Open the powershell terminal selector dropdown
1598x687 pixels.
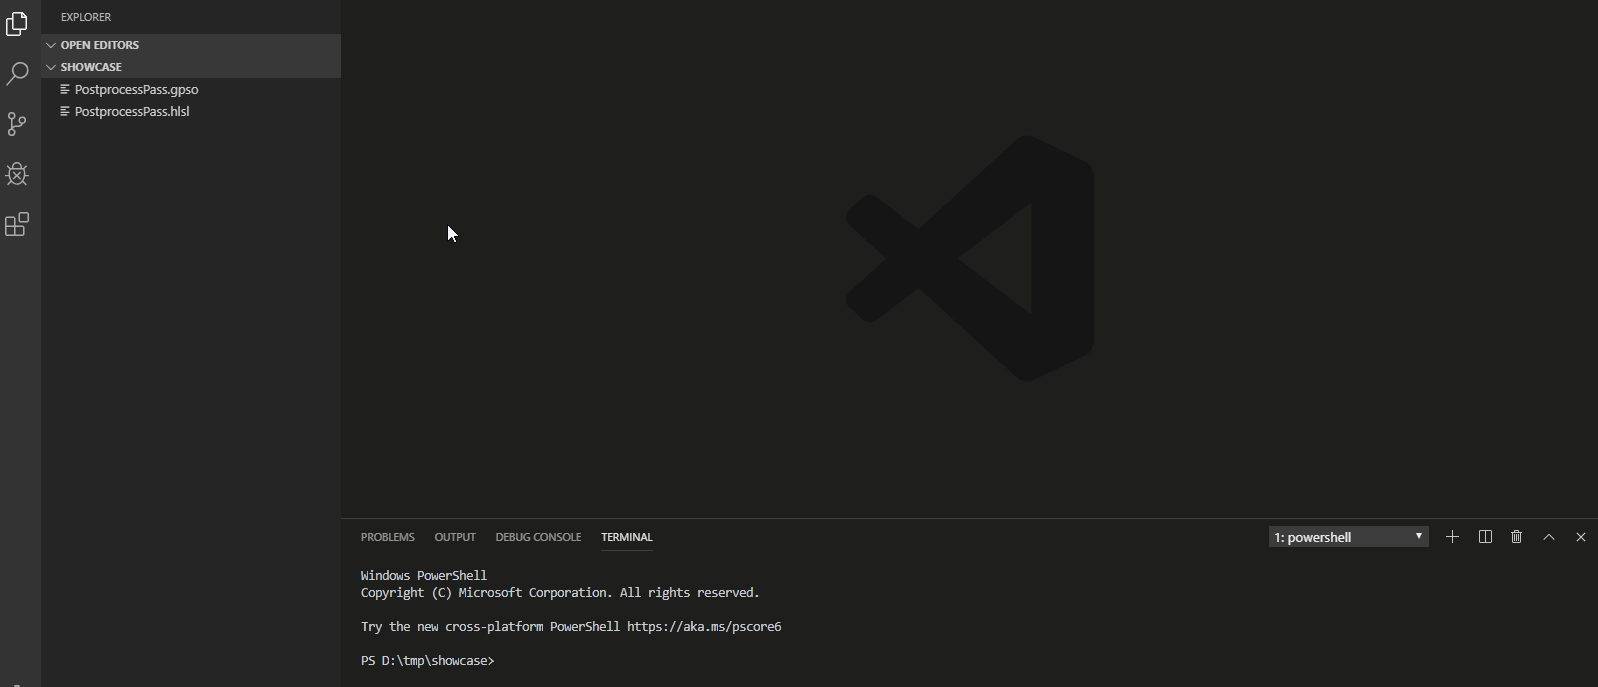(x=1347, y=537)
